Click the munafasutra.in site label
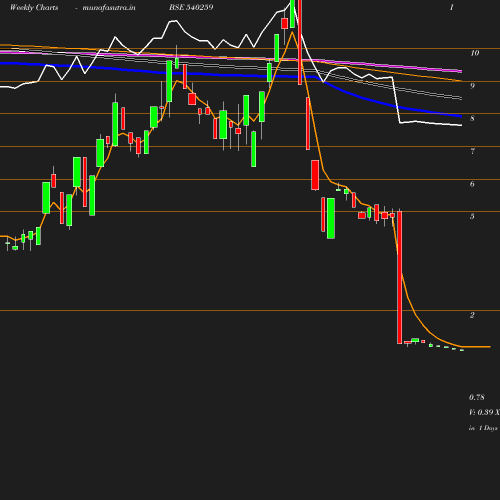The width and height of the screenshot is (500, 500). tap(109, 7)
